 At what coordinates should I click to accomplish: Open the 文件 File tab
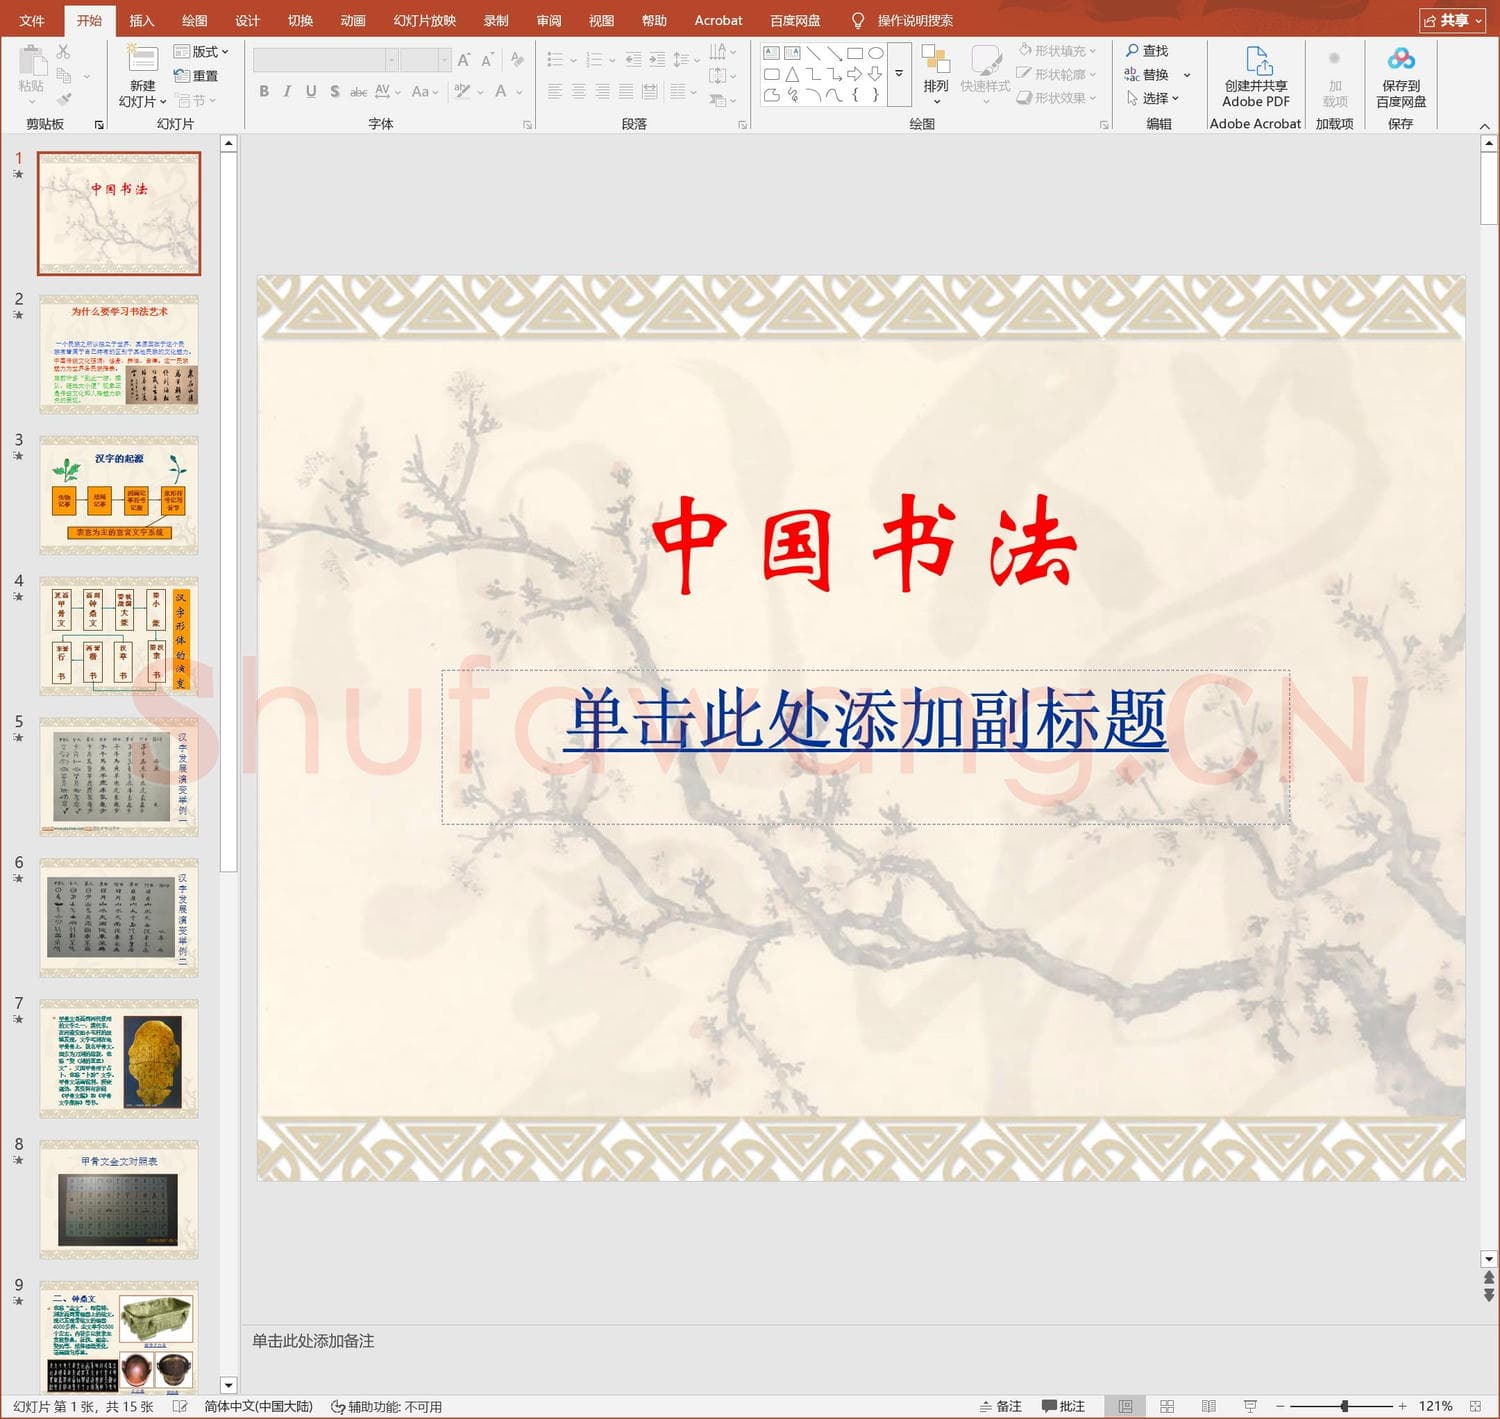(32, 20)
